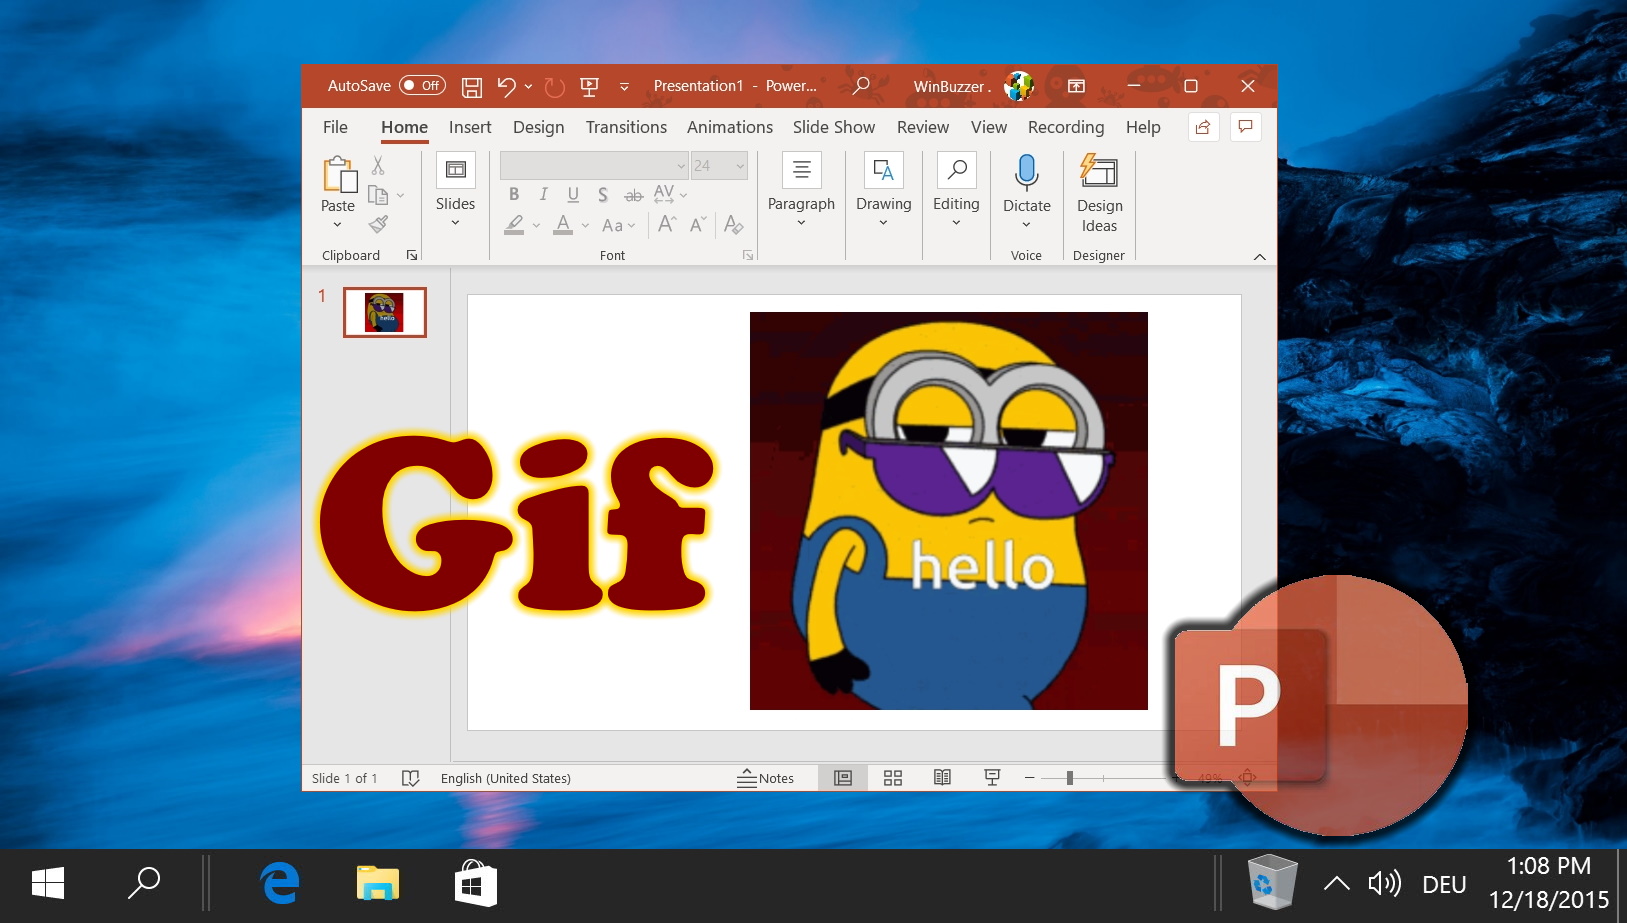Open the Transitions tab

click(626, 127)
